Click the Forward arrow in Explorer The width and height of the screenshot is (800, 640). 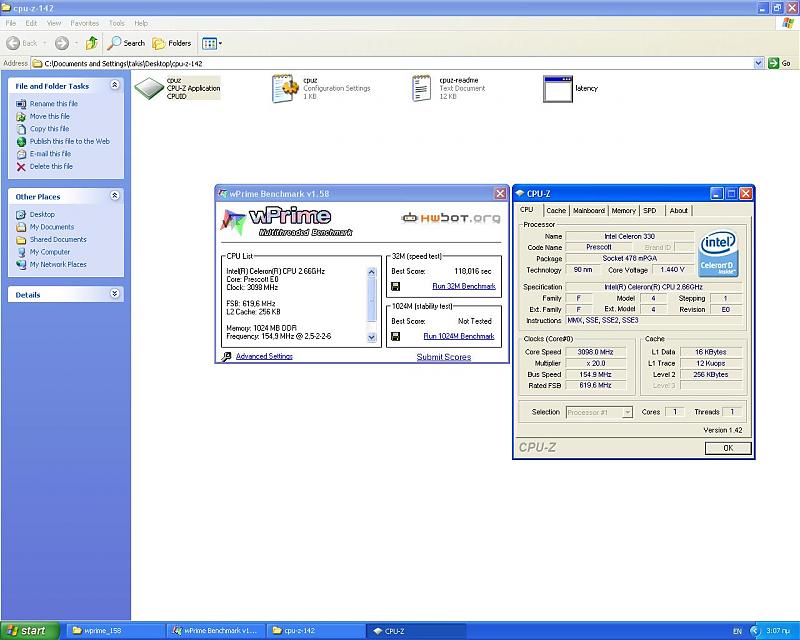62,43
